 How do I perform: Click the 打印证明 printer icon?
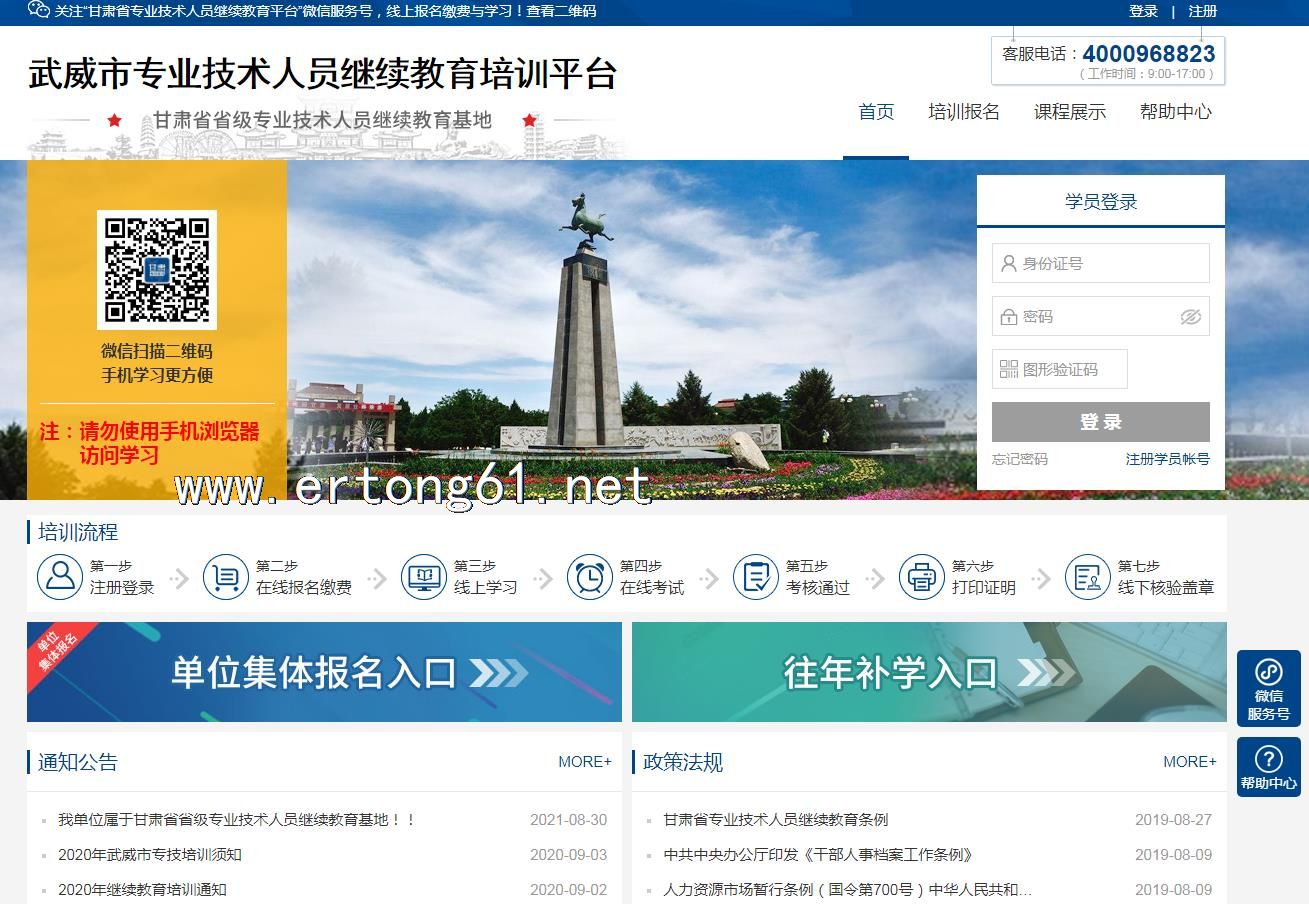[922, 577]
